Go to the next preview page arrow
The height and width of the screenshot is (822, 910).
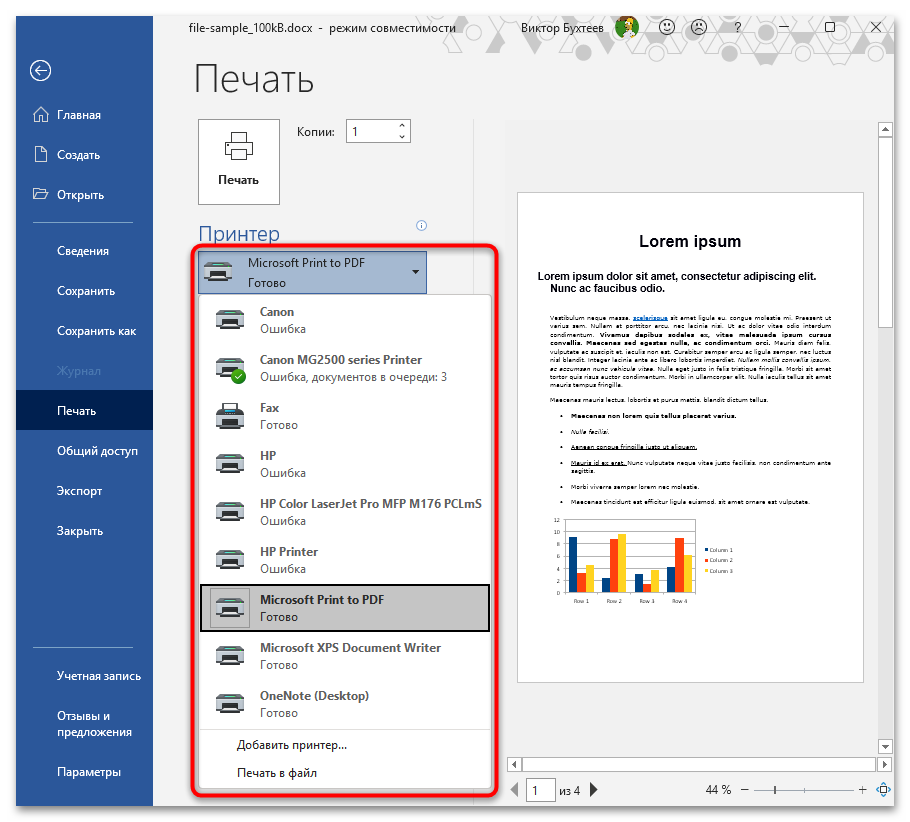pos(594,789)
